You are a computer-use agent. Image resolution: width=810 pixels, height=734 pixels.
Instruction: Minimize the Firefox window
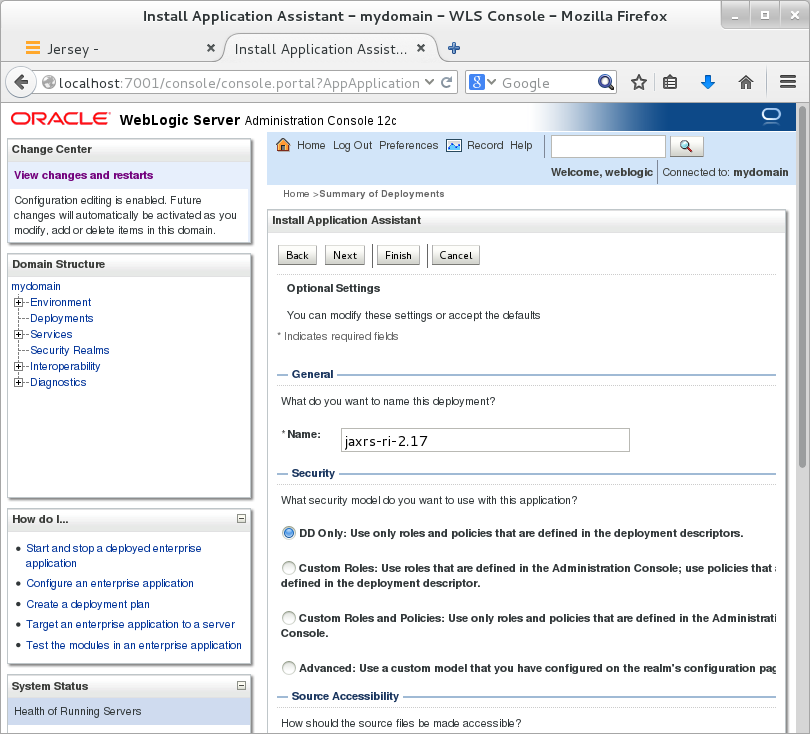(735, 16)
